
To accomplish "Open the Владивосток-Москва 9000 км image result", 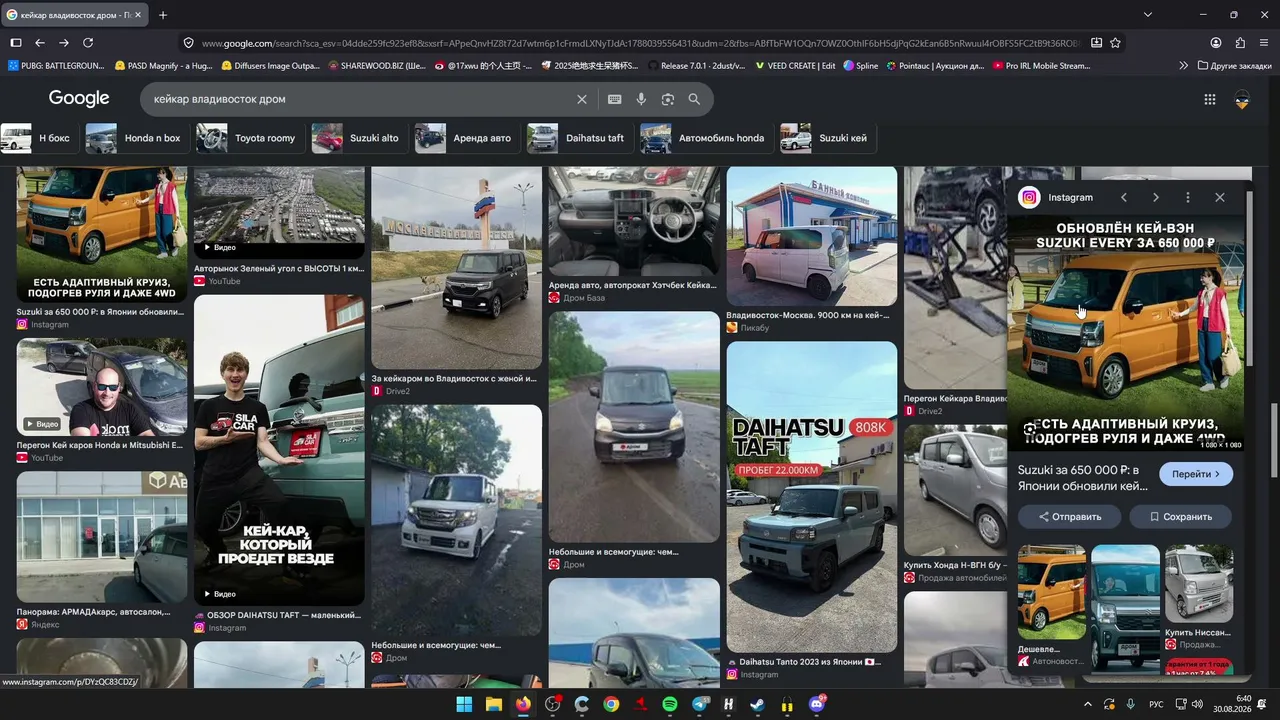I will 812,236.
